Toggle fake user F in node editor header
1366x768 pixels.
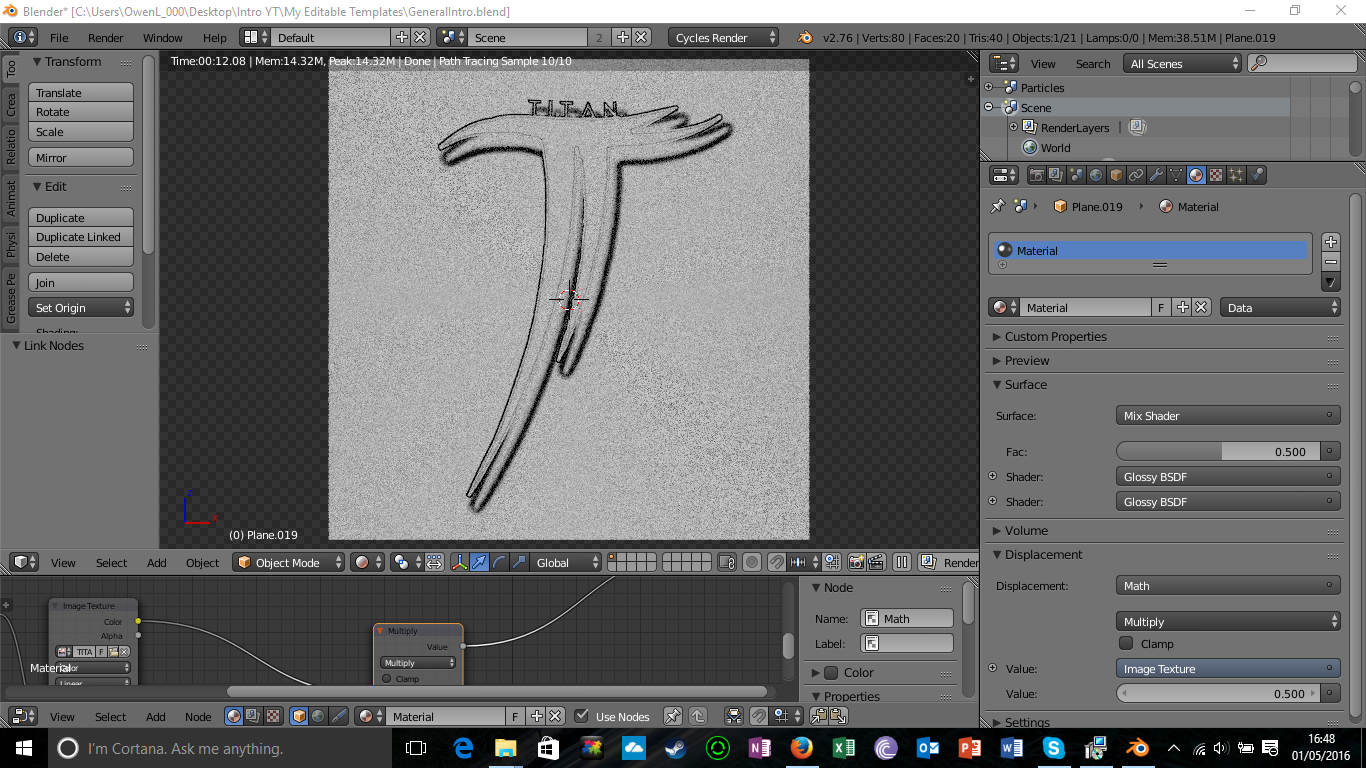[x=515, y=716]
